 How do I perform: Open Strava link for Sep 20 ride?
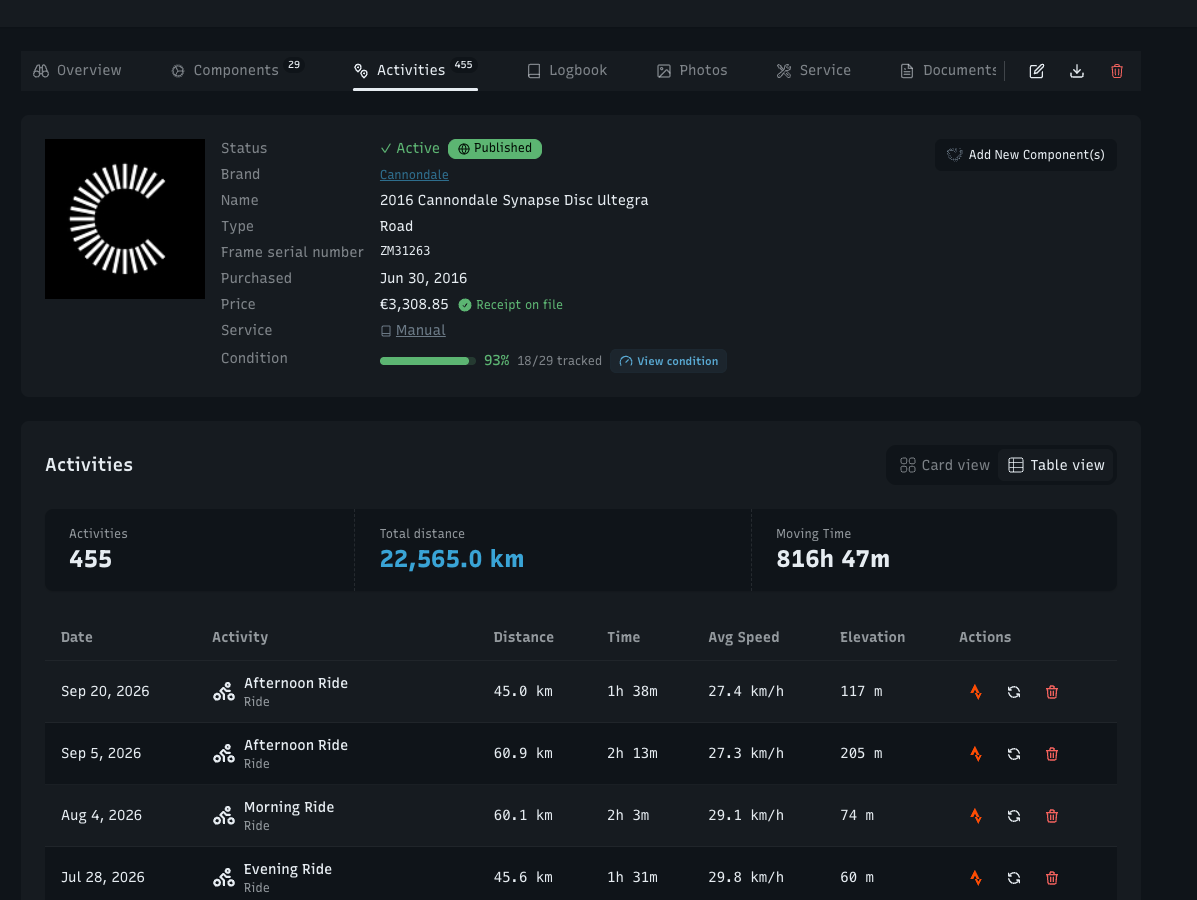976,692
